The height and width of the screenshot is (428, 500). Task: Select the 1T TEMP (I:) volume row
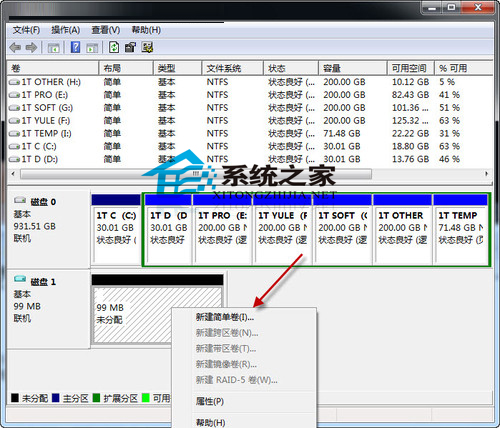250,134
